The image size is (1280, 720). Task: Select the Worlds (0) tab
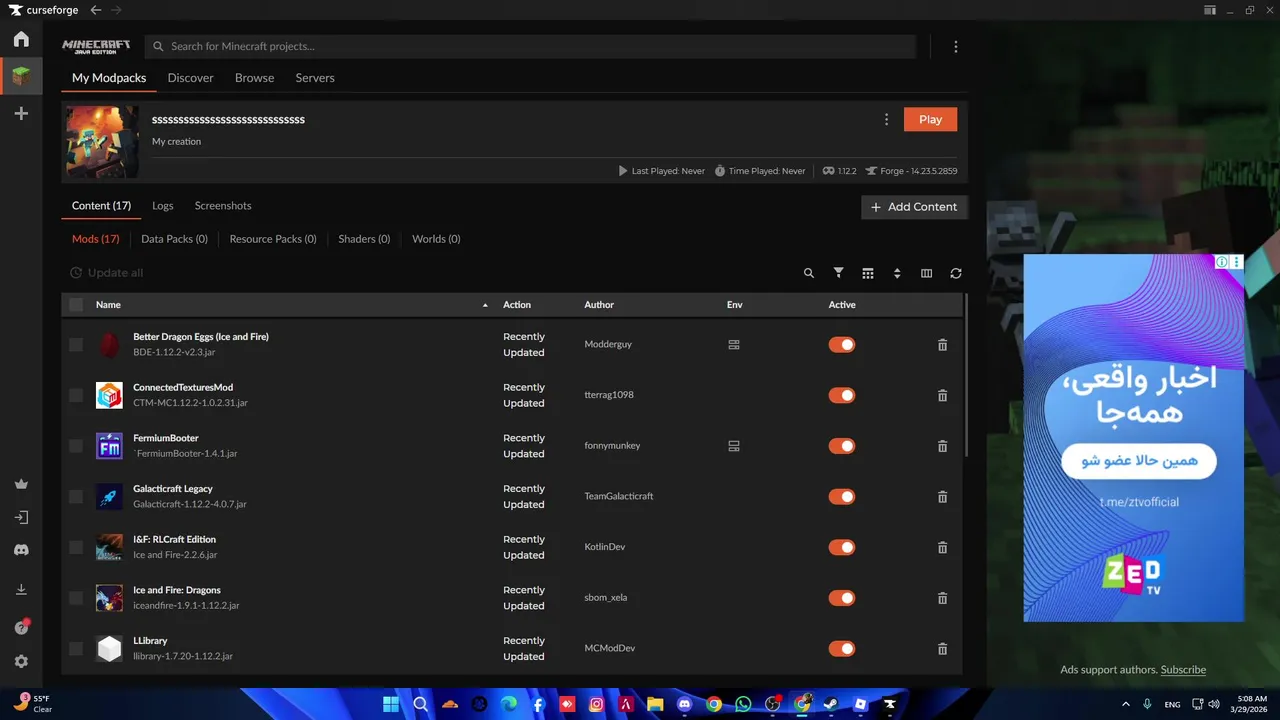tap(436, 239)
